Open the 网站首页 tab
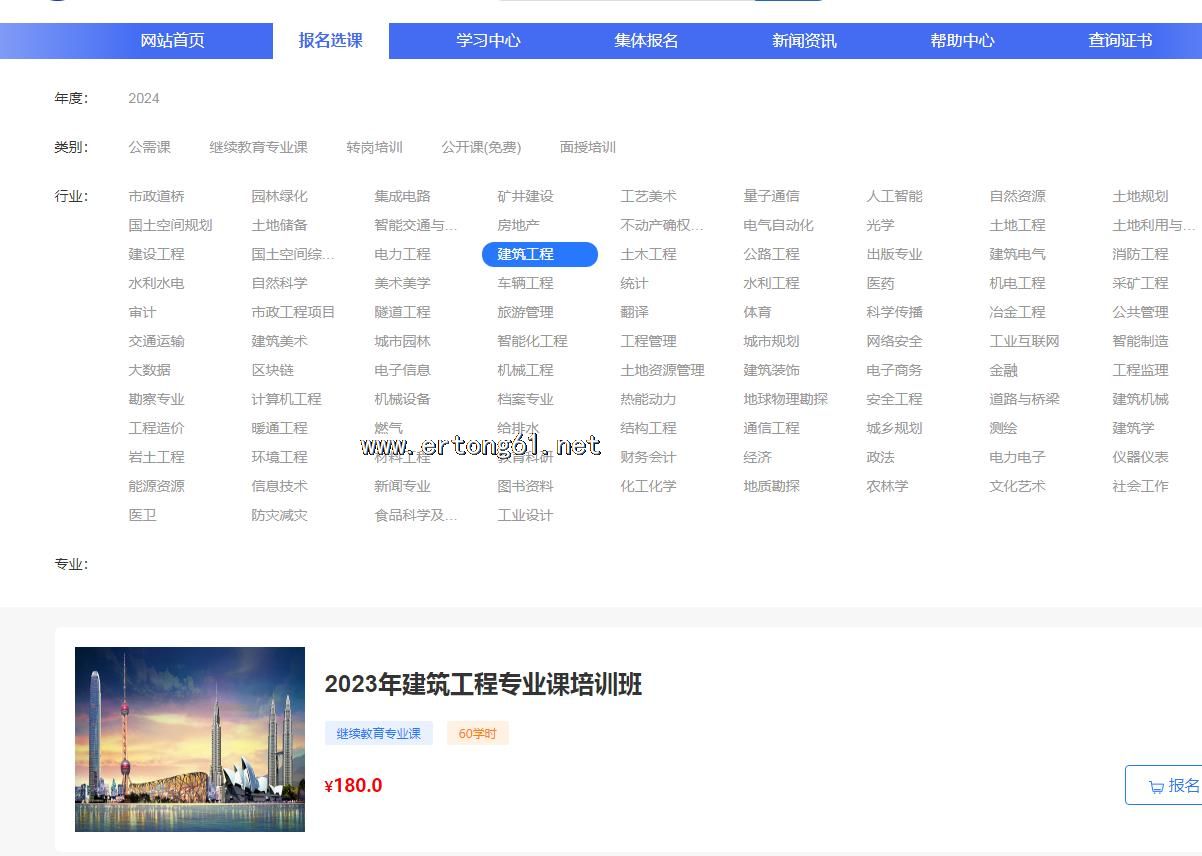 click(x=172, y=41)
